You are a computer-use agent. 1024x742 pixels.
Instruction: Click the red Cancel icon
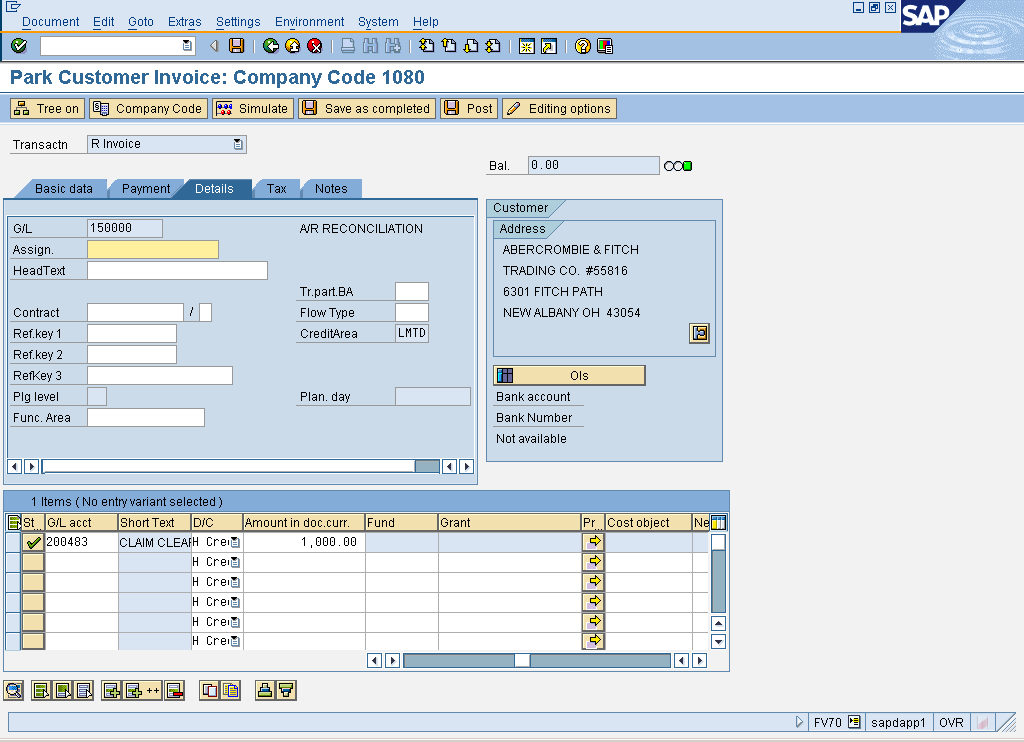[x=315, y=46]
